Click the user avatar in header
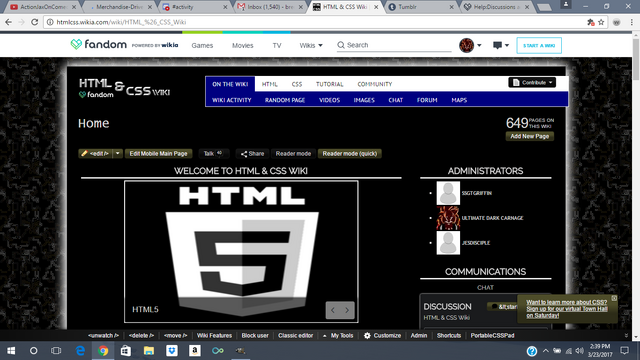Image resolution: width=640 pixels, height=360 pixels. (466, 45)
